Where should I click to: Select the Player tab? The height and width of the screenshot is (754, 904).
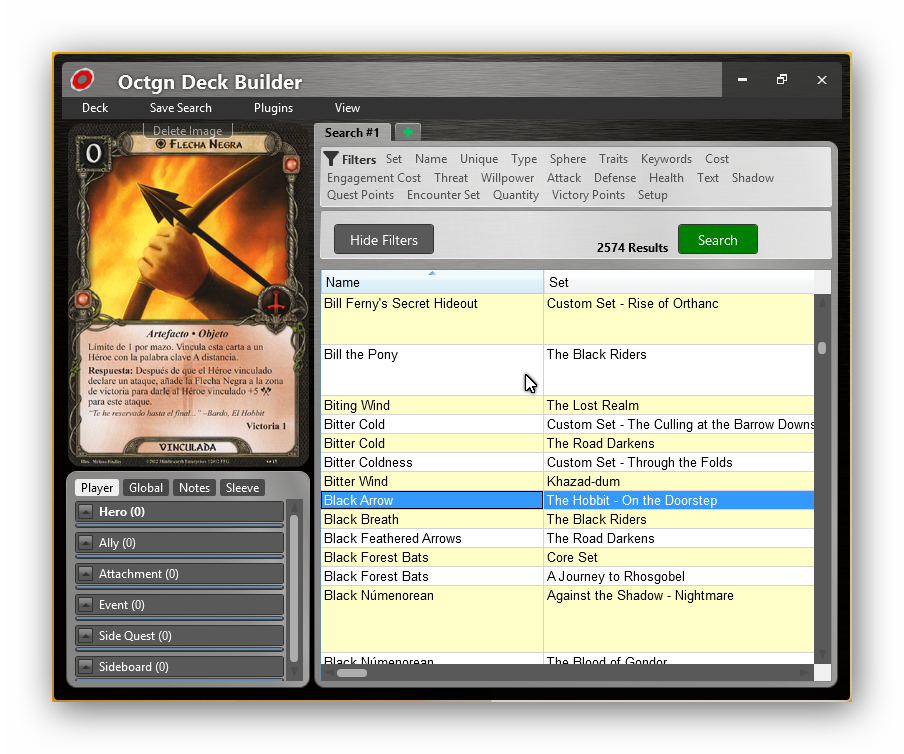click(97, 488)
